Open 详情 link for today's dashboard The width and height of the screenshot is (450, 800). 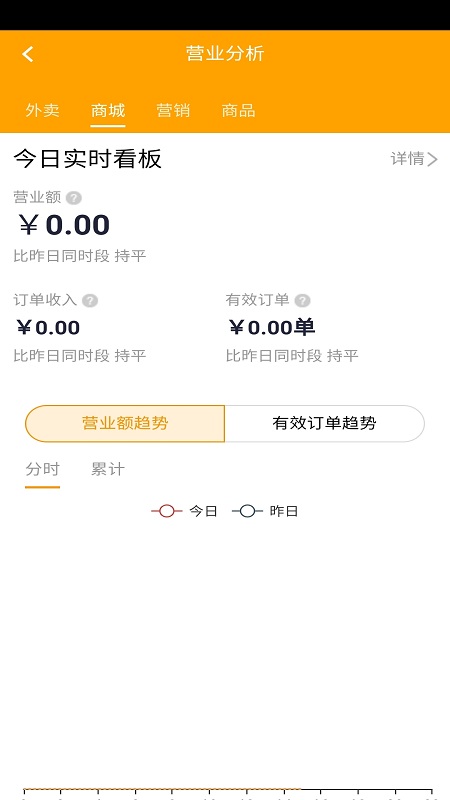[x=414, y=159]
